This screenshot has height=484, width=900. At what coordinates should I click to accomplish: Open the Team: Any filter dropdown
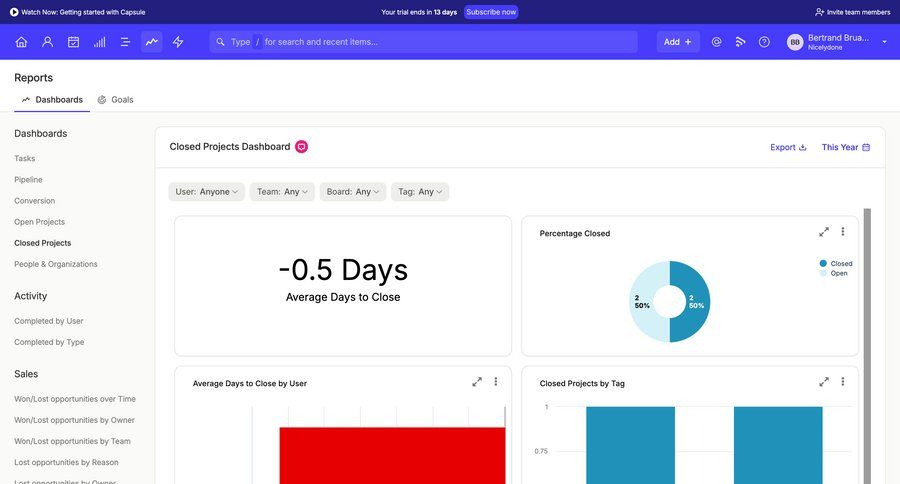pos(282,192)
